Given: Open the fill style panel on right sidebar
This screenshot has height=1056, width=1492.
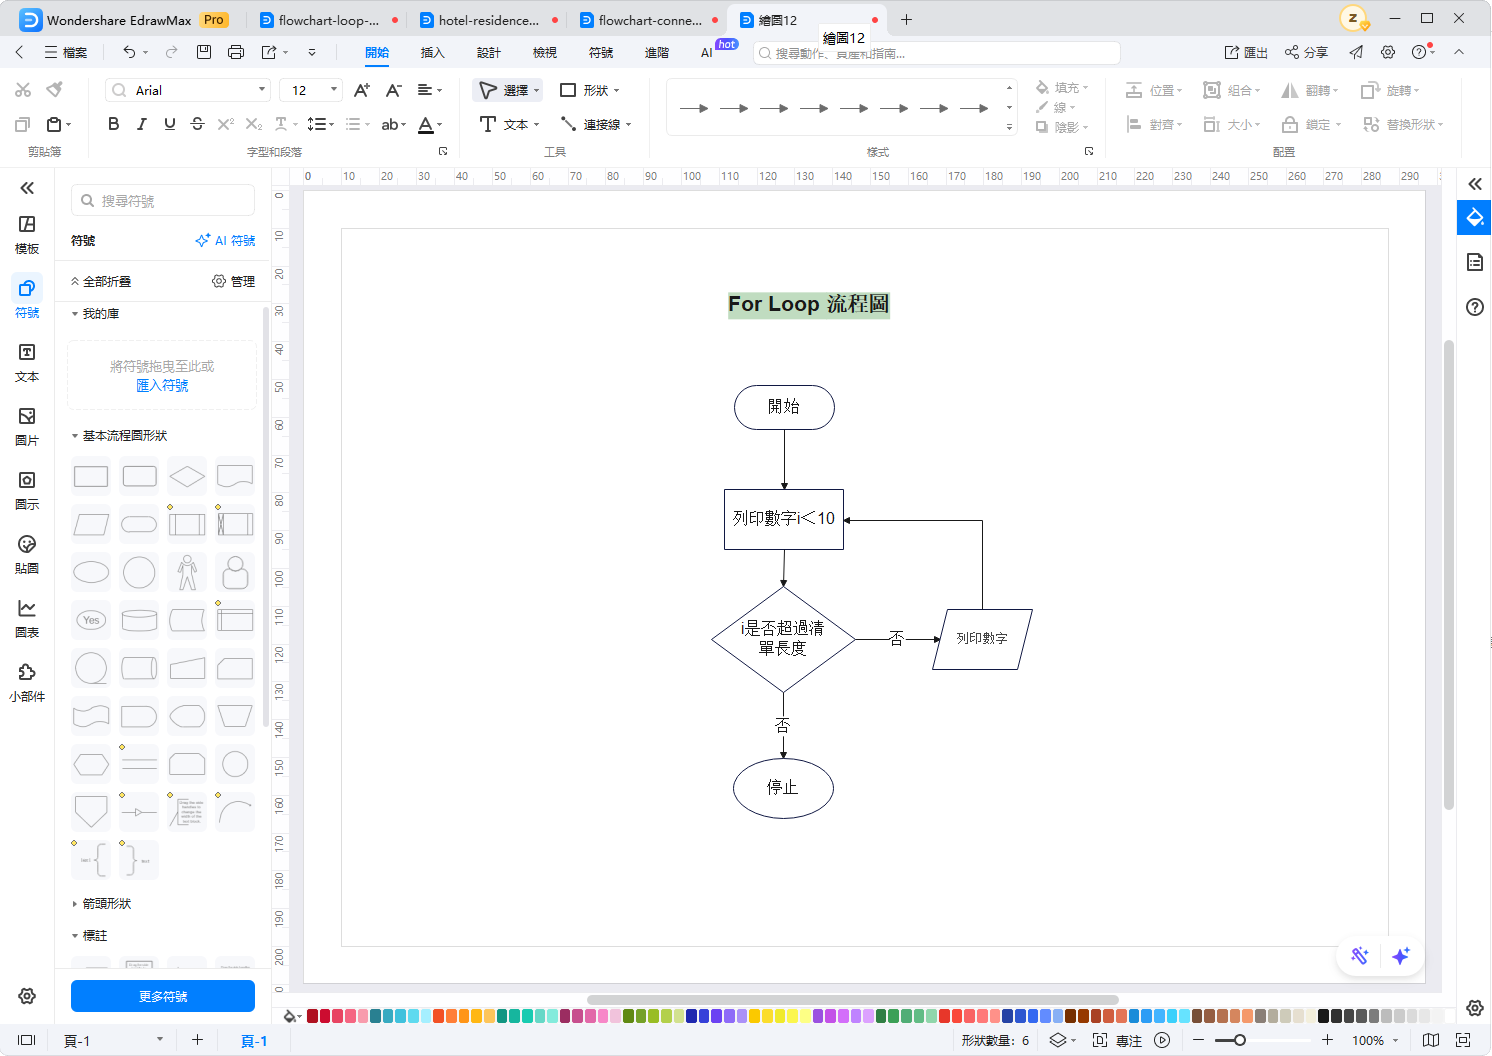Looking at the screenshot, I should 1474,218.
